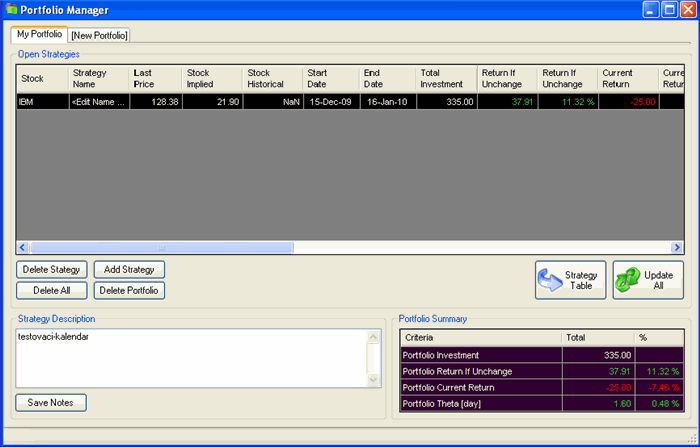
Task: Click the Strategy Table arrow icon button
Action: click(x=570, y=280)
